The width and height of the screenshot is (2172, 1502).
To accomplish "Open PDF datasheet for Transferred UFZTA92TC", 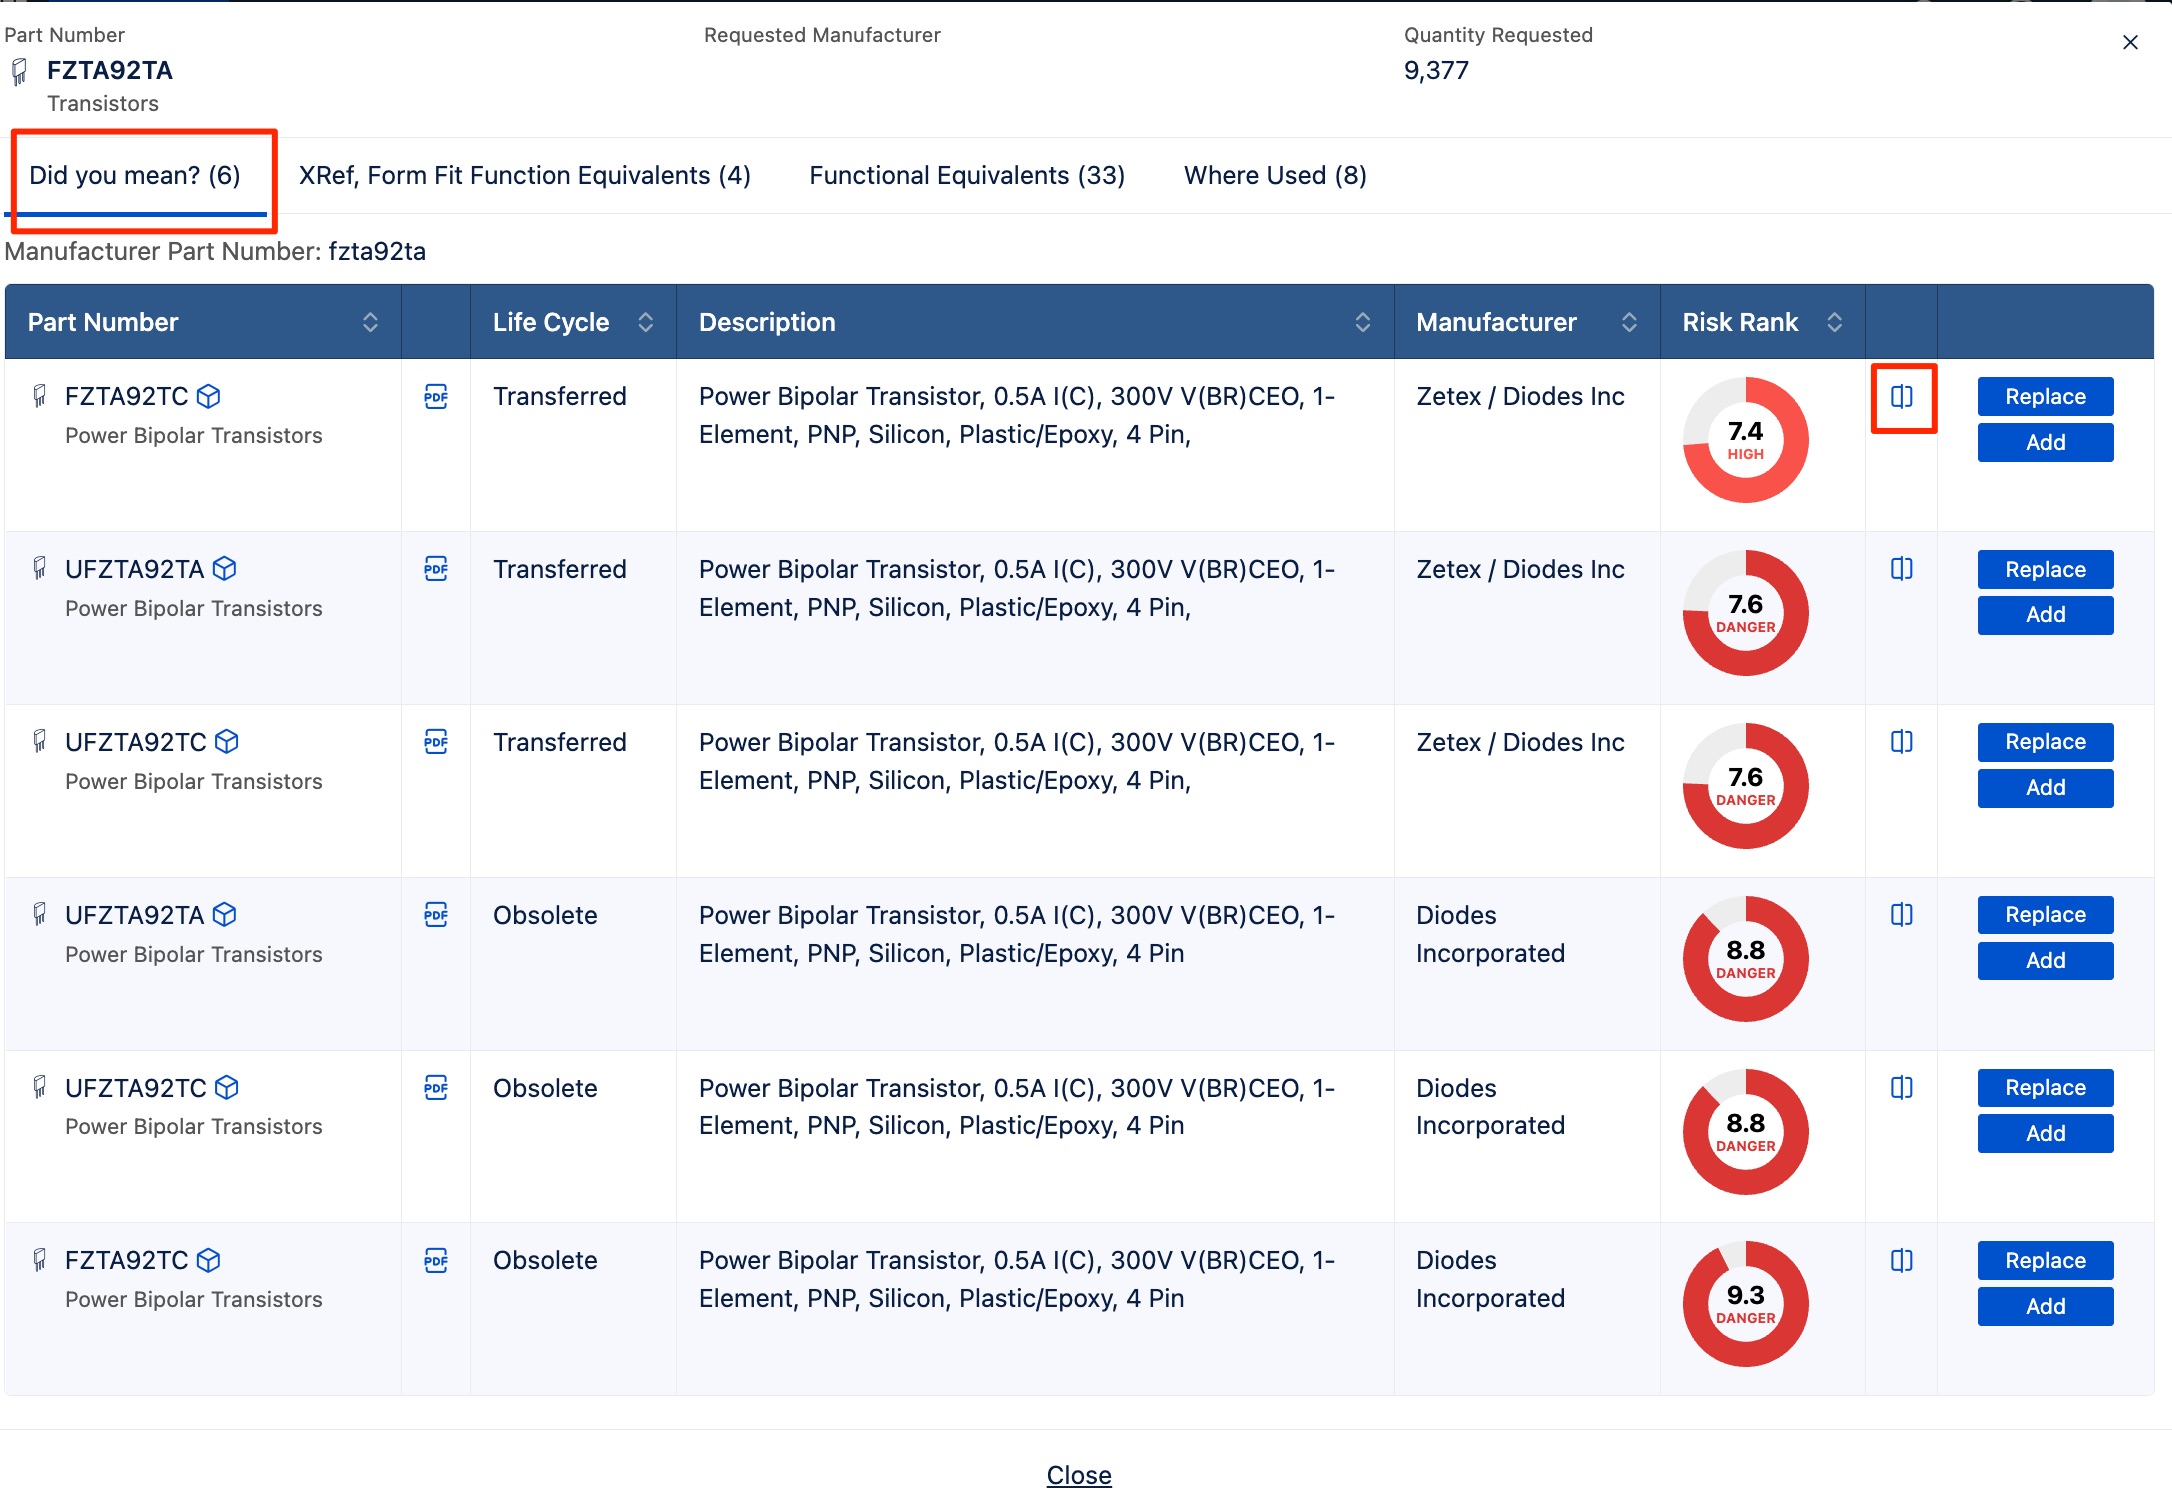I will coord(436,742).
